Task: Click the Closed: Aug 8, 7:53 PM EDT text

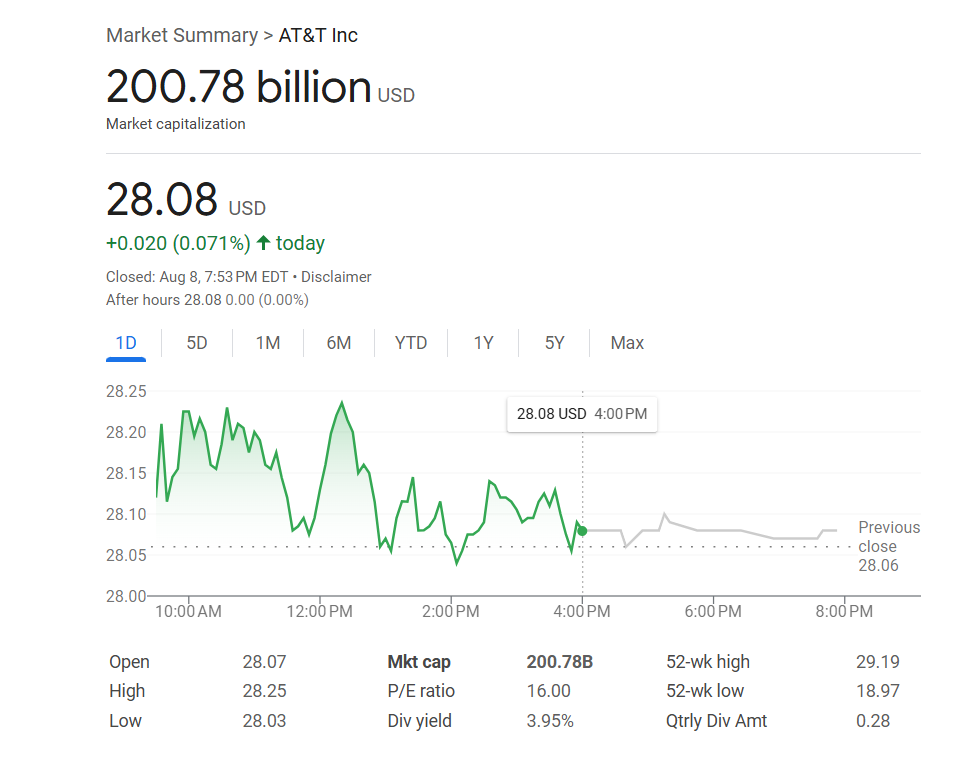Action: coord(197,277)
